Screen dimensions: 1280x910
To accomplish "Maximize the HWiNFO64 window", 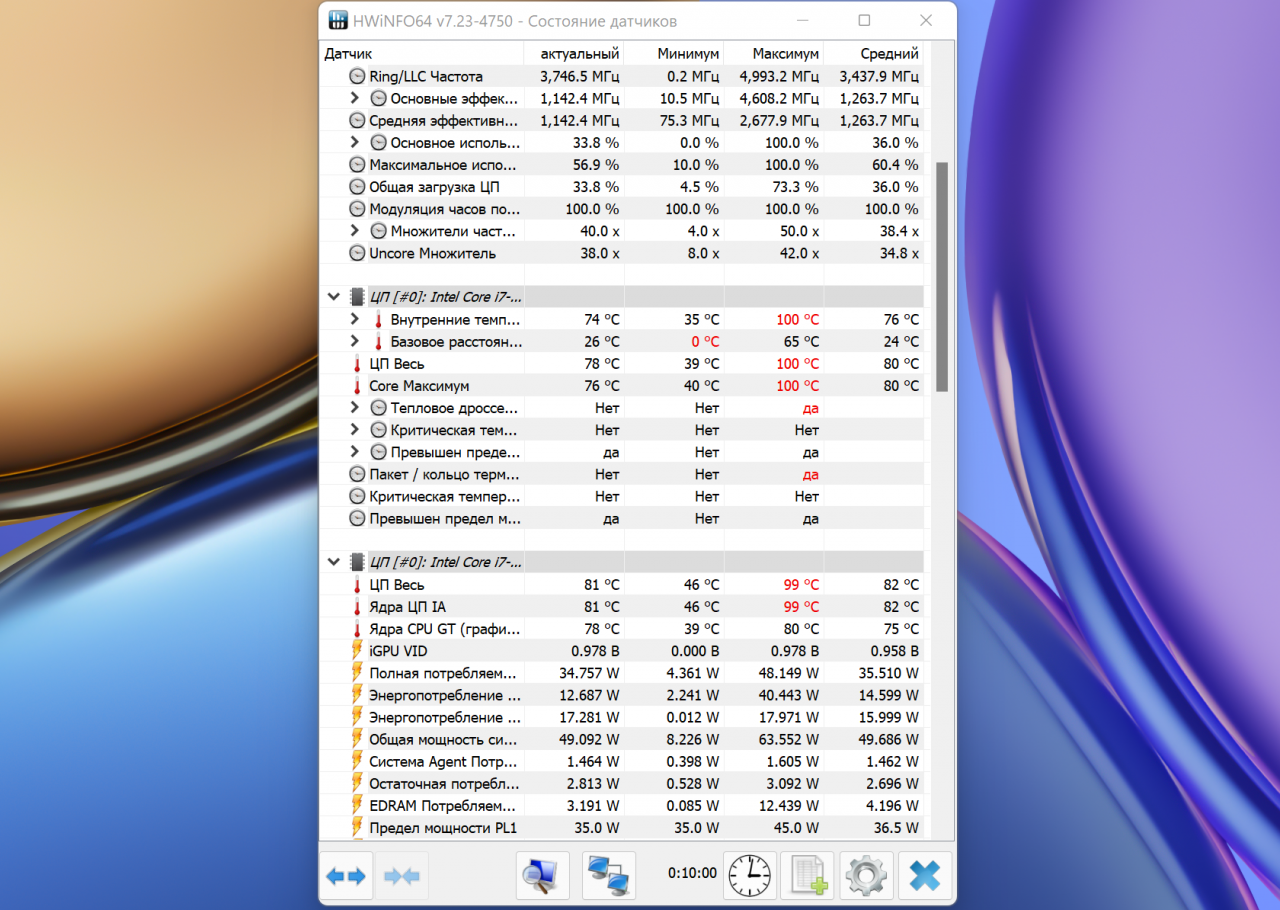I will pyautogui.click(x=864, y=21).
